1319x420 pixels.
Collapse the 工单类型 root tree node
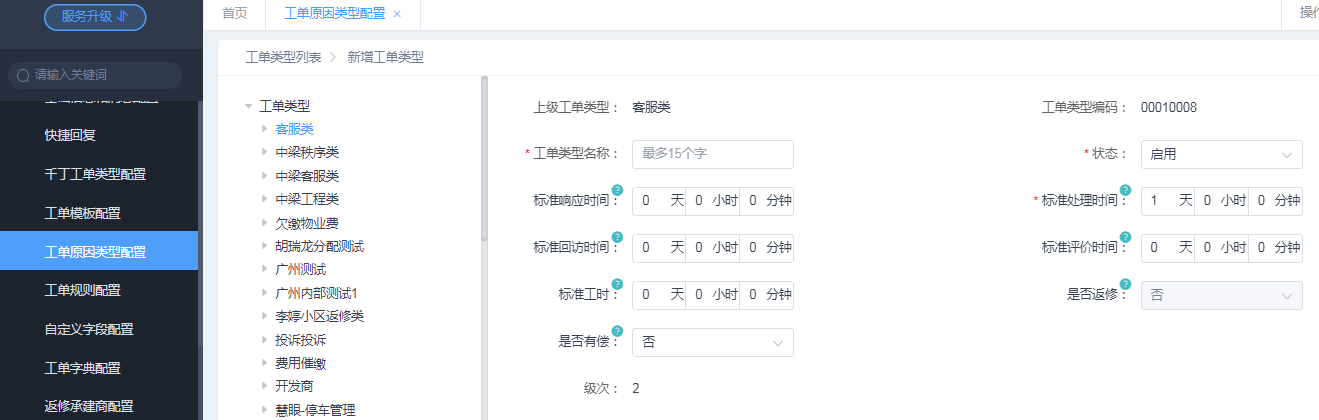(247, 105)
